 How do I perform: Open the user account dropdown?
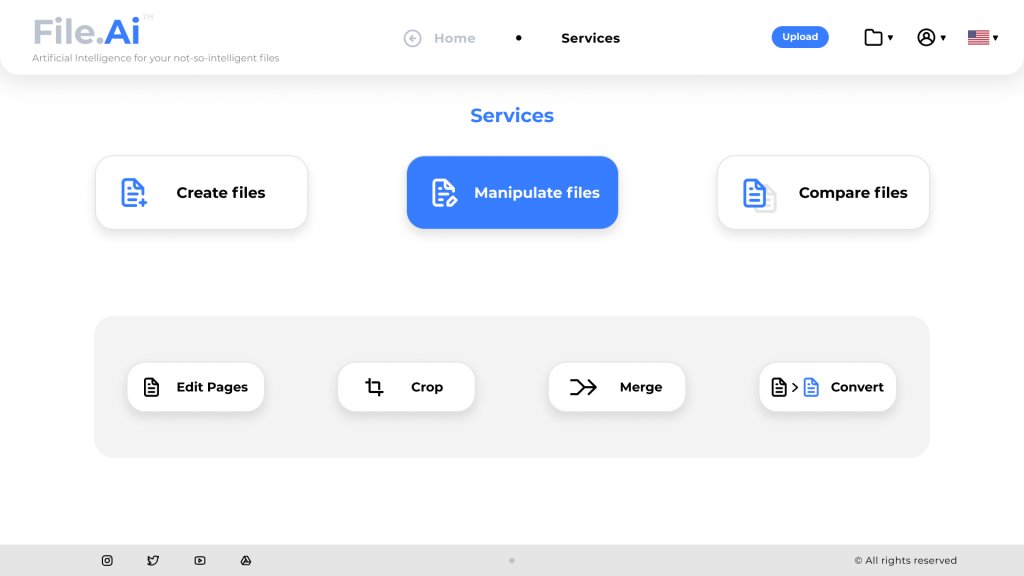[931, 38]
